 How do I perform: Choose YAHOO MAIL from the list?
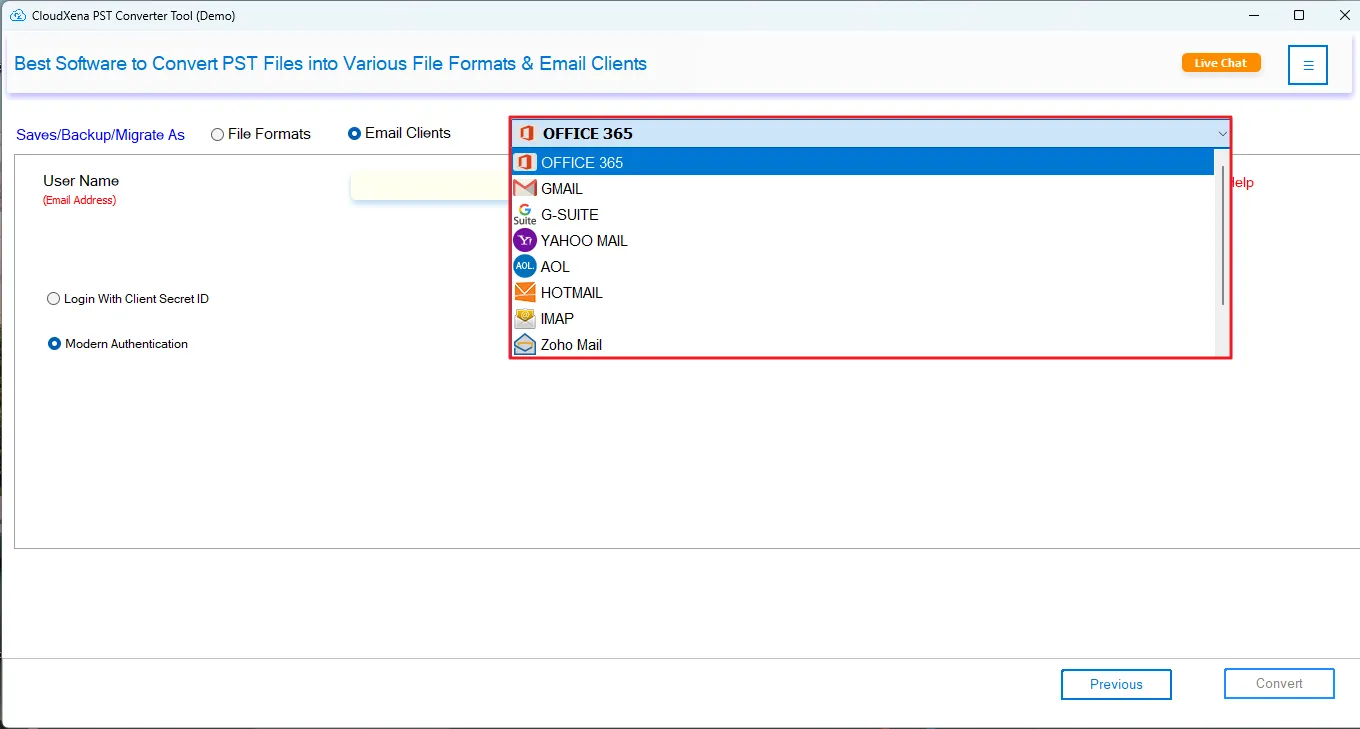click(584, 241)
